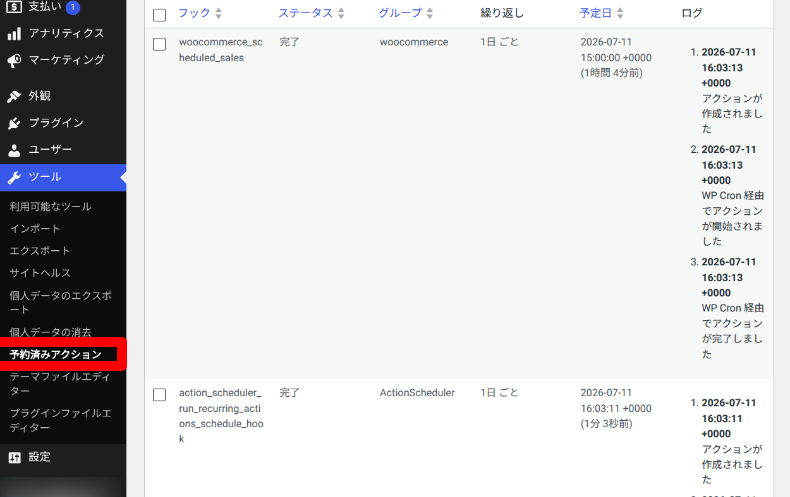Viewport: 790px width, 497px height.
Task: Go to サイトヘルス submenu
Action: 40,273
